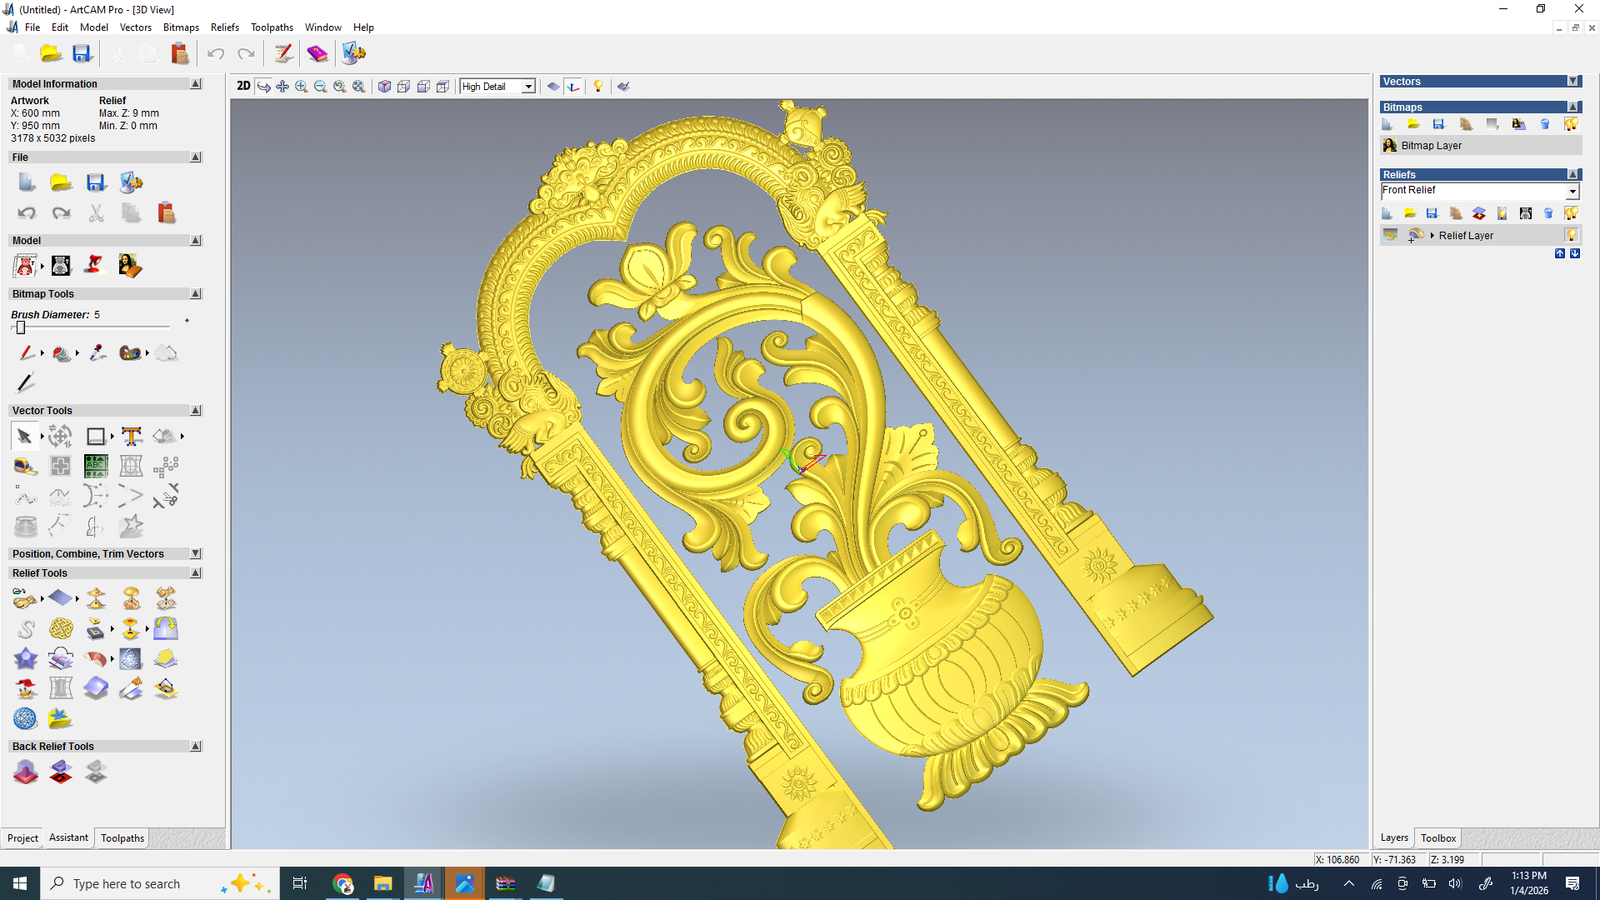Toggle all bitmap layers visibility bulbs
The height and width of the screenshot is (900, 1600).
1571,124
